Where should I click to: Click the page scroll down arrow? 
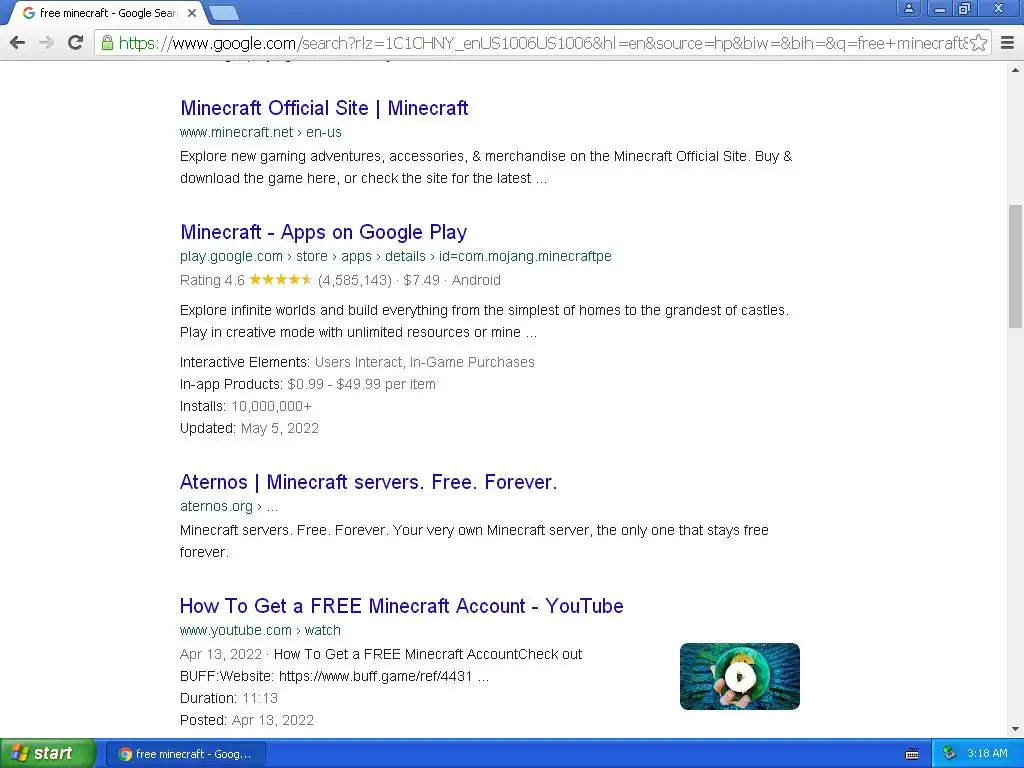coord(1016,729)
